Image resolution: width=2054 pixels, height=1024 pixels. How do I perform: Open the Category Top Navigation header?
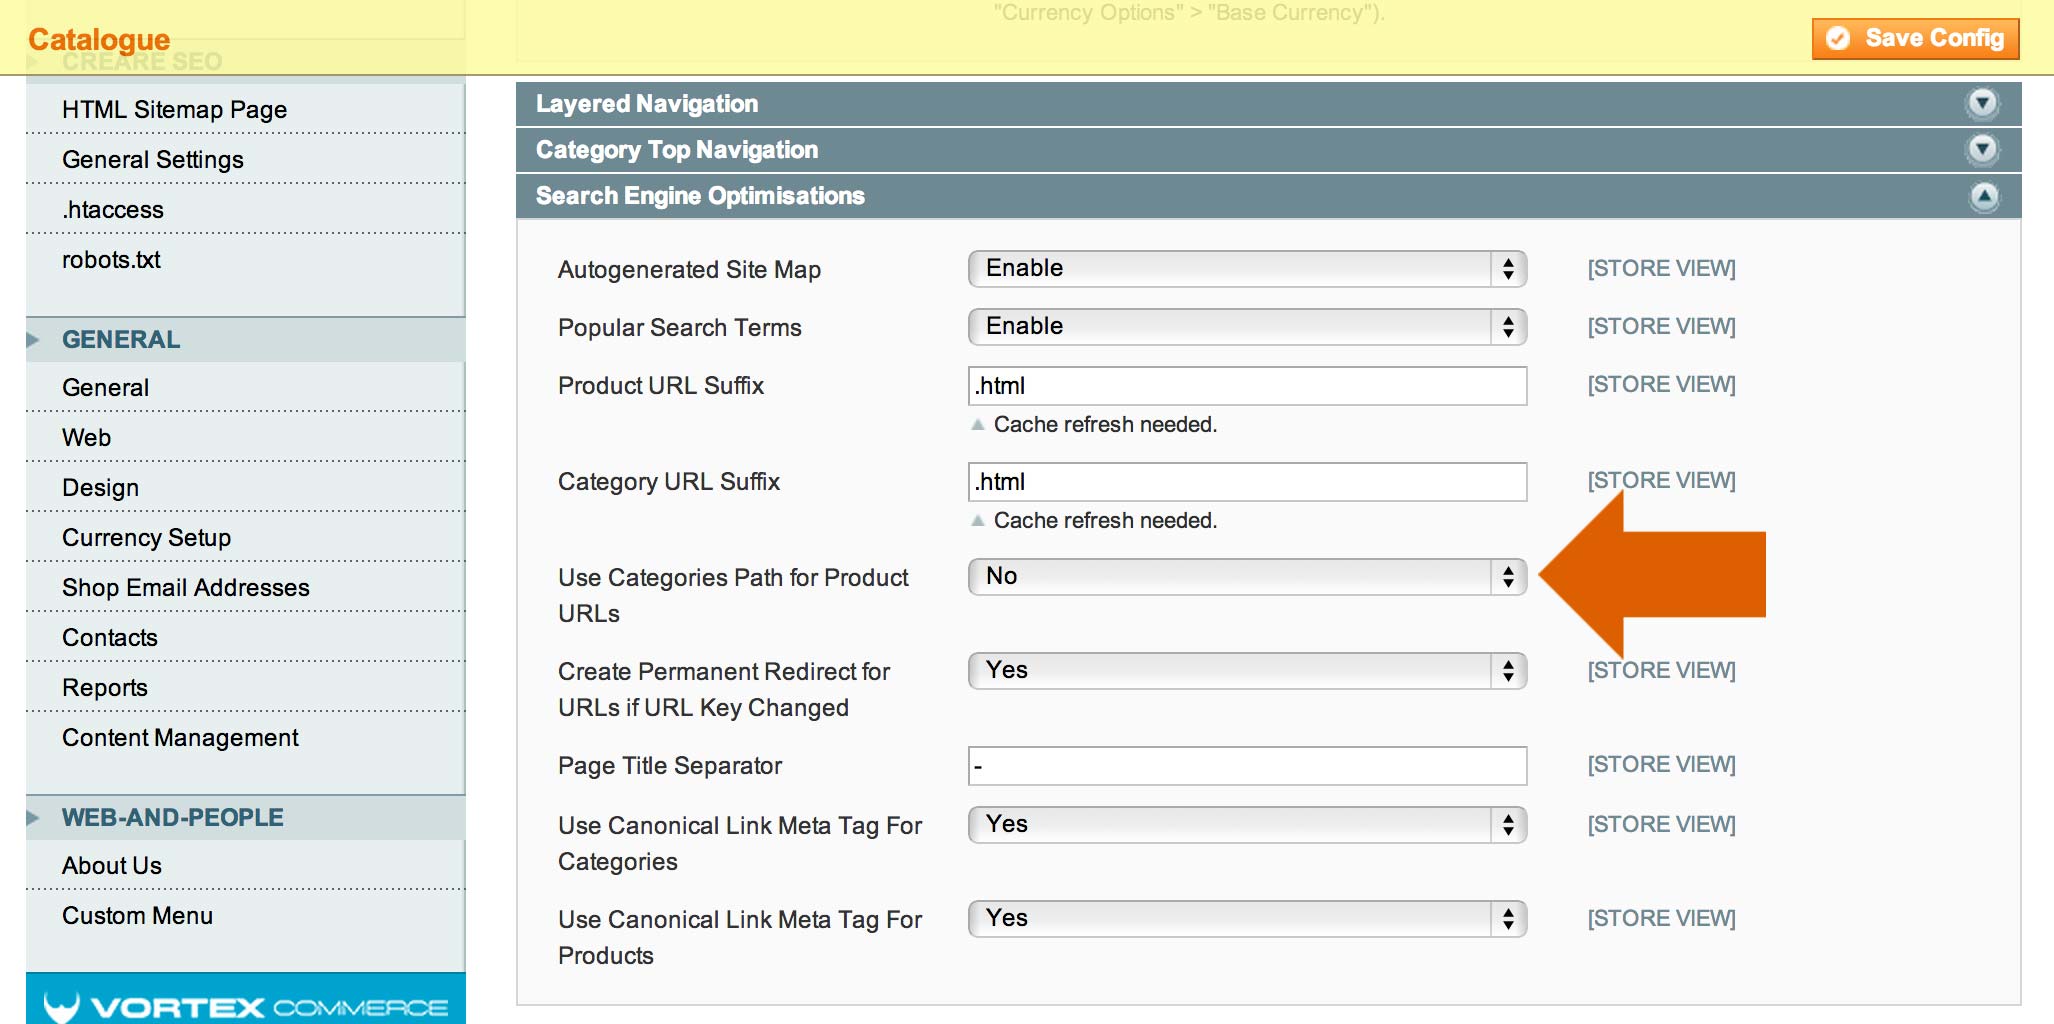[1268, 150]
